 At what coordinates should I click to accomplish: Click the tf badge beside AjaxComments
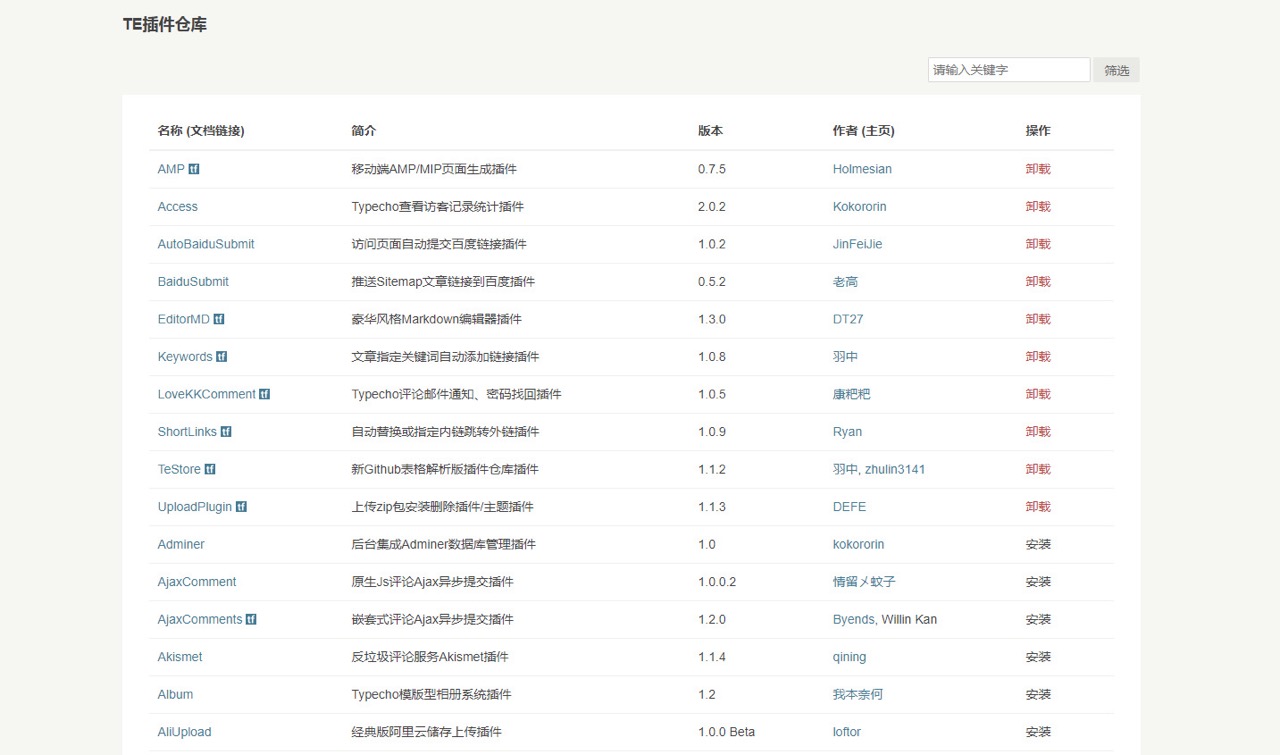tap(251, 619)
